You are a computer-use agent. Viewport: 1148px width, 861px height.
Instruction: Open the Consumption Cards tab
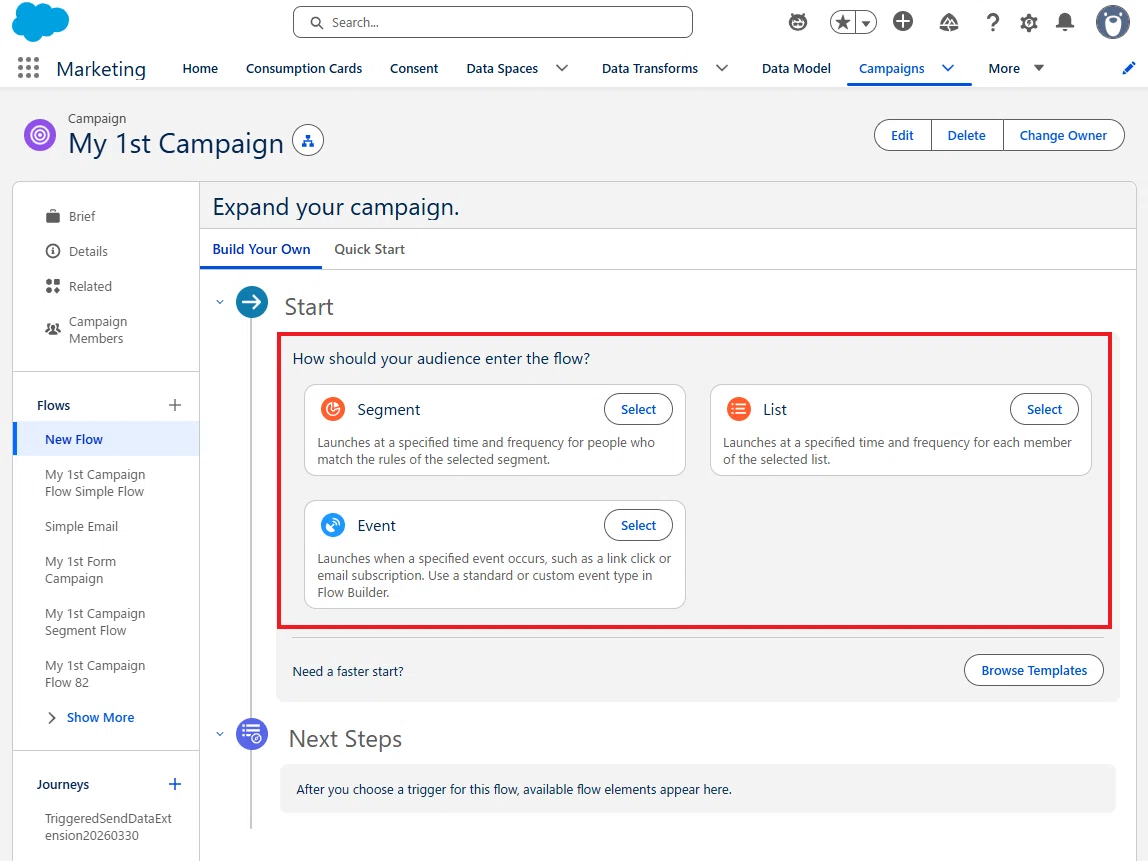[x=304, y=68]
